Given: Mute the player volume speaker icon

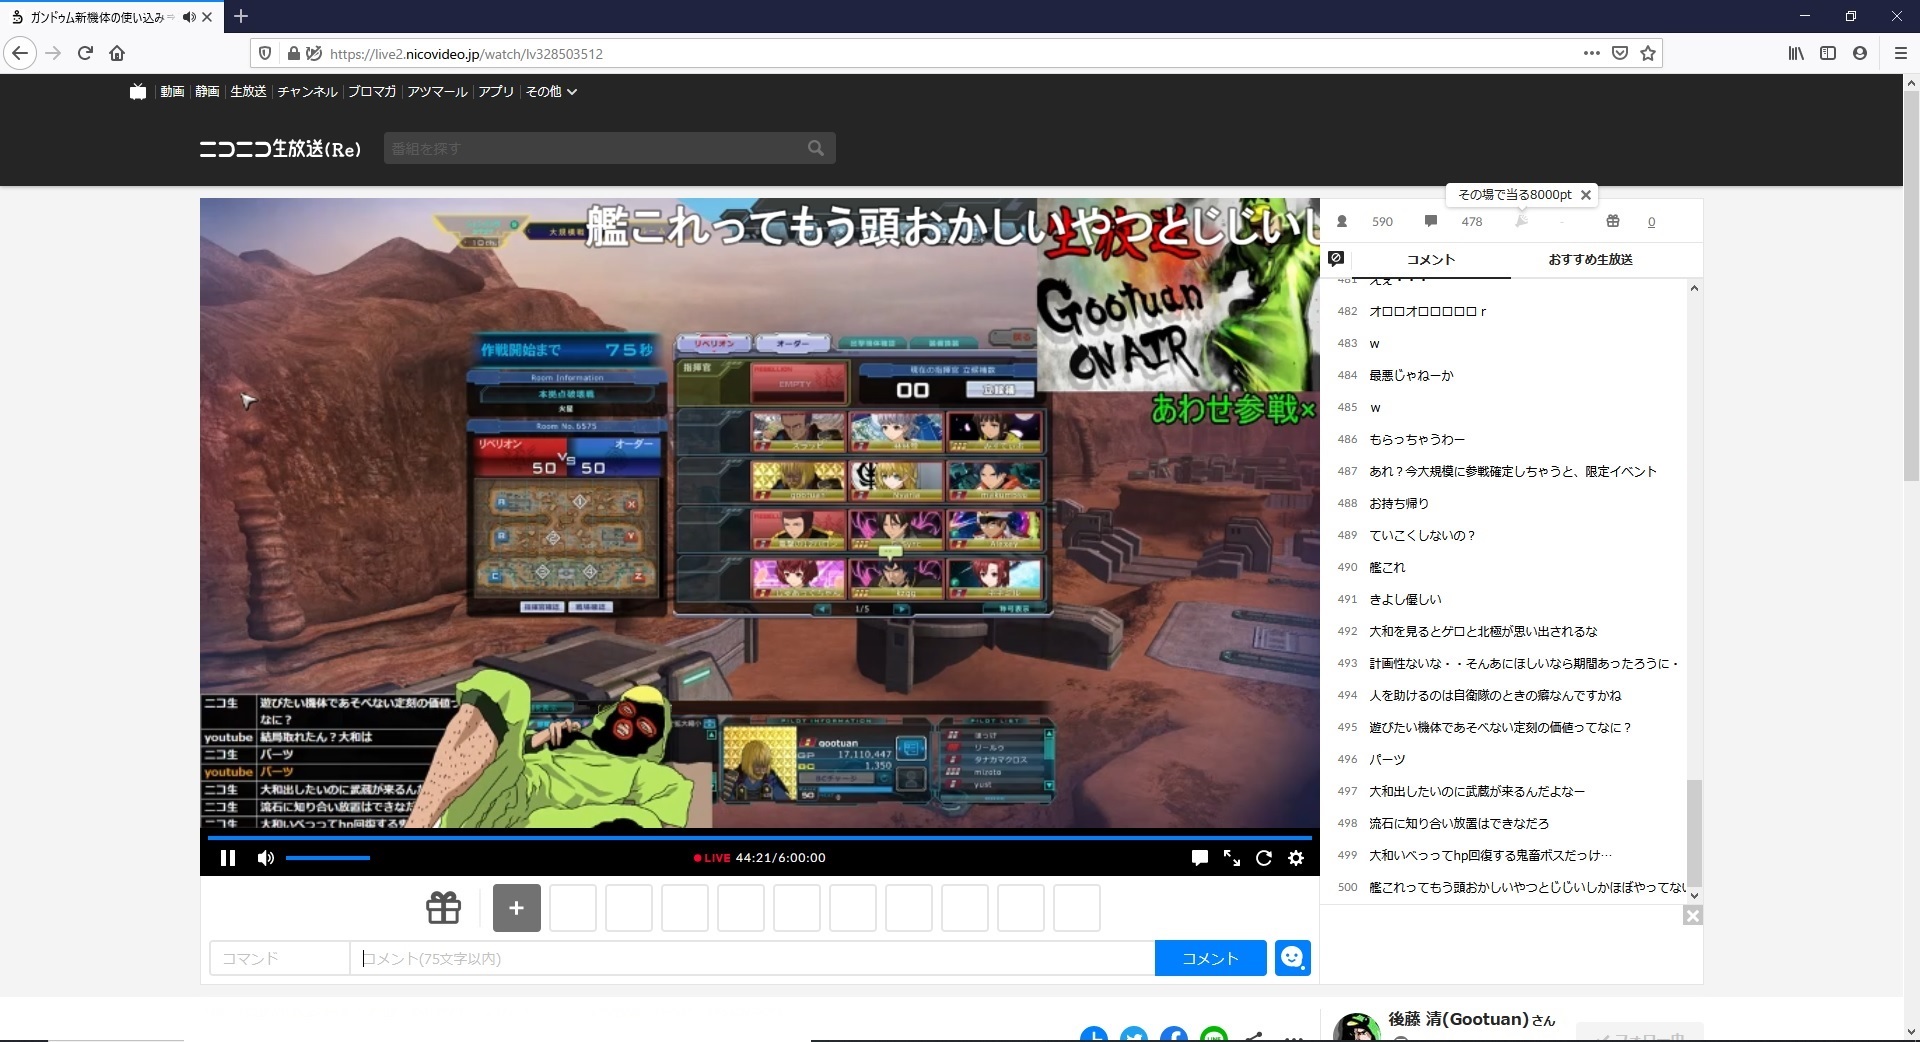Looking at the screenshot, I should [x=265, y=858].
